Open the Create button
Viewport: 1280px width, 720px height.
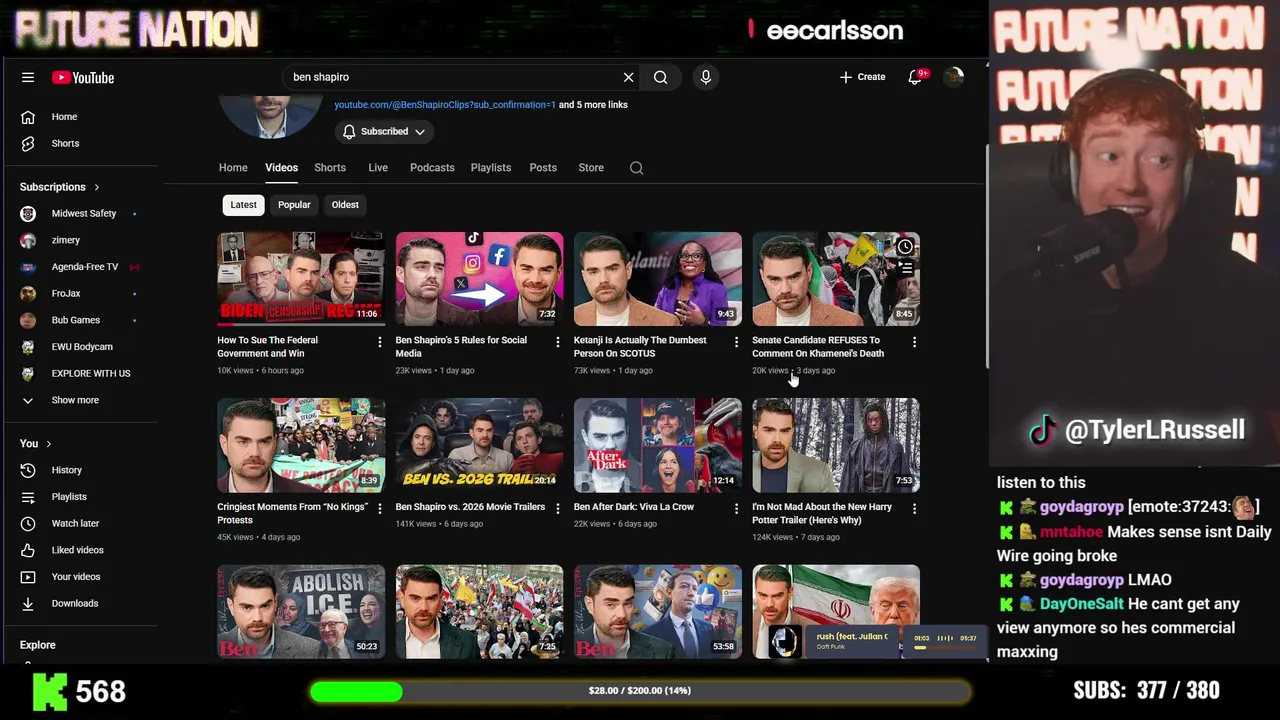tap(862, 77)
